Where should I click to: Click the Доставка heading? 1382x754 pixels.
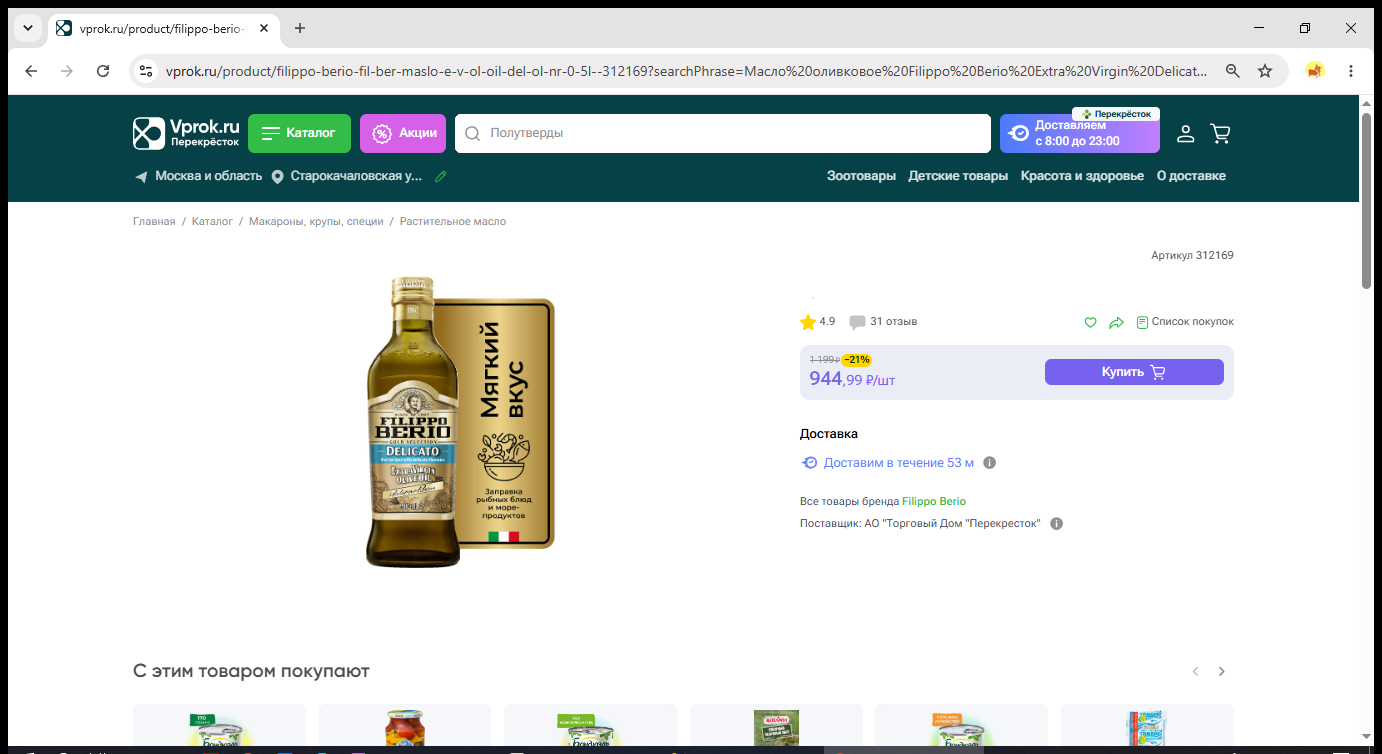click(829, 434)
